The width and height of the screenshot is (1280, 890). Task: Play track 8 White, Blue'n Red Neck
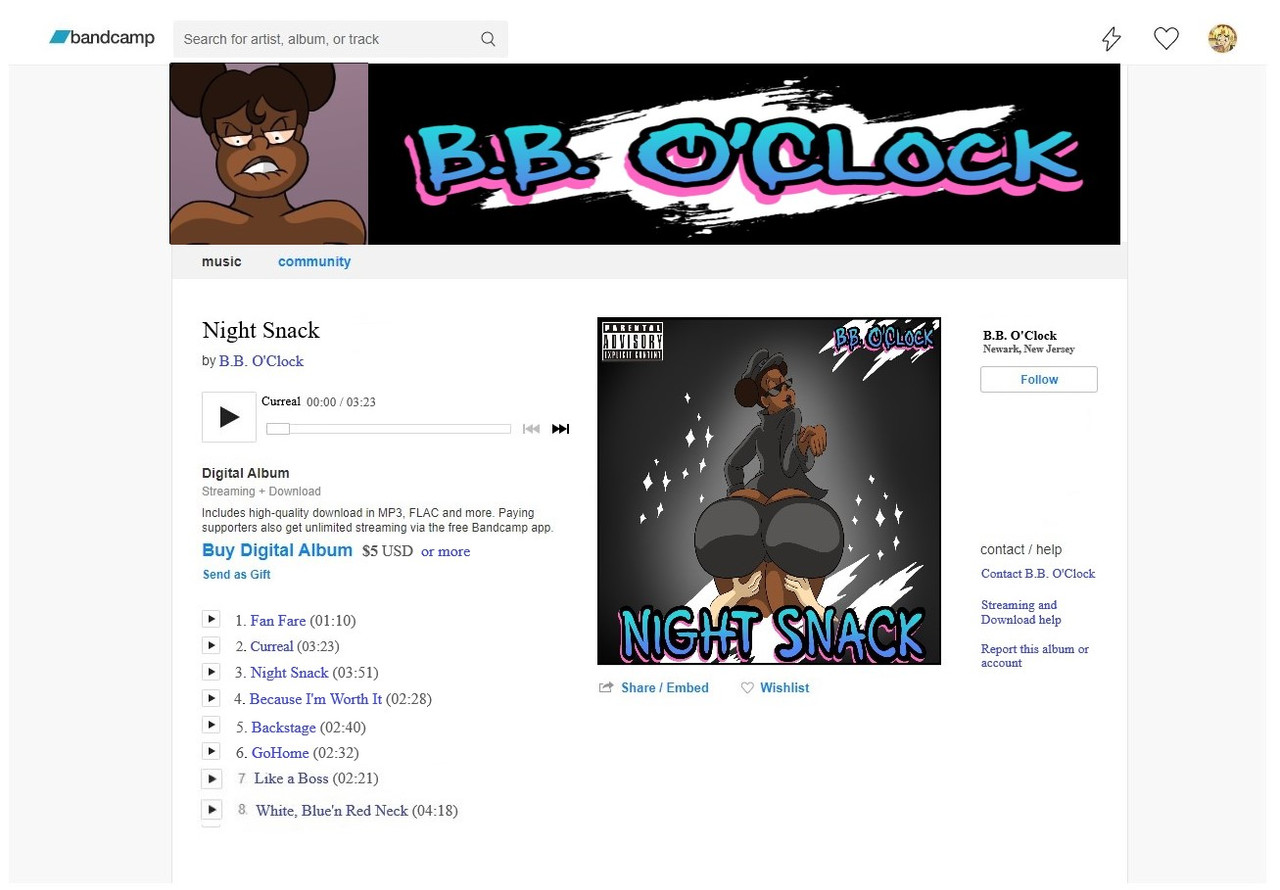click(x=211, y=809)
